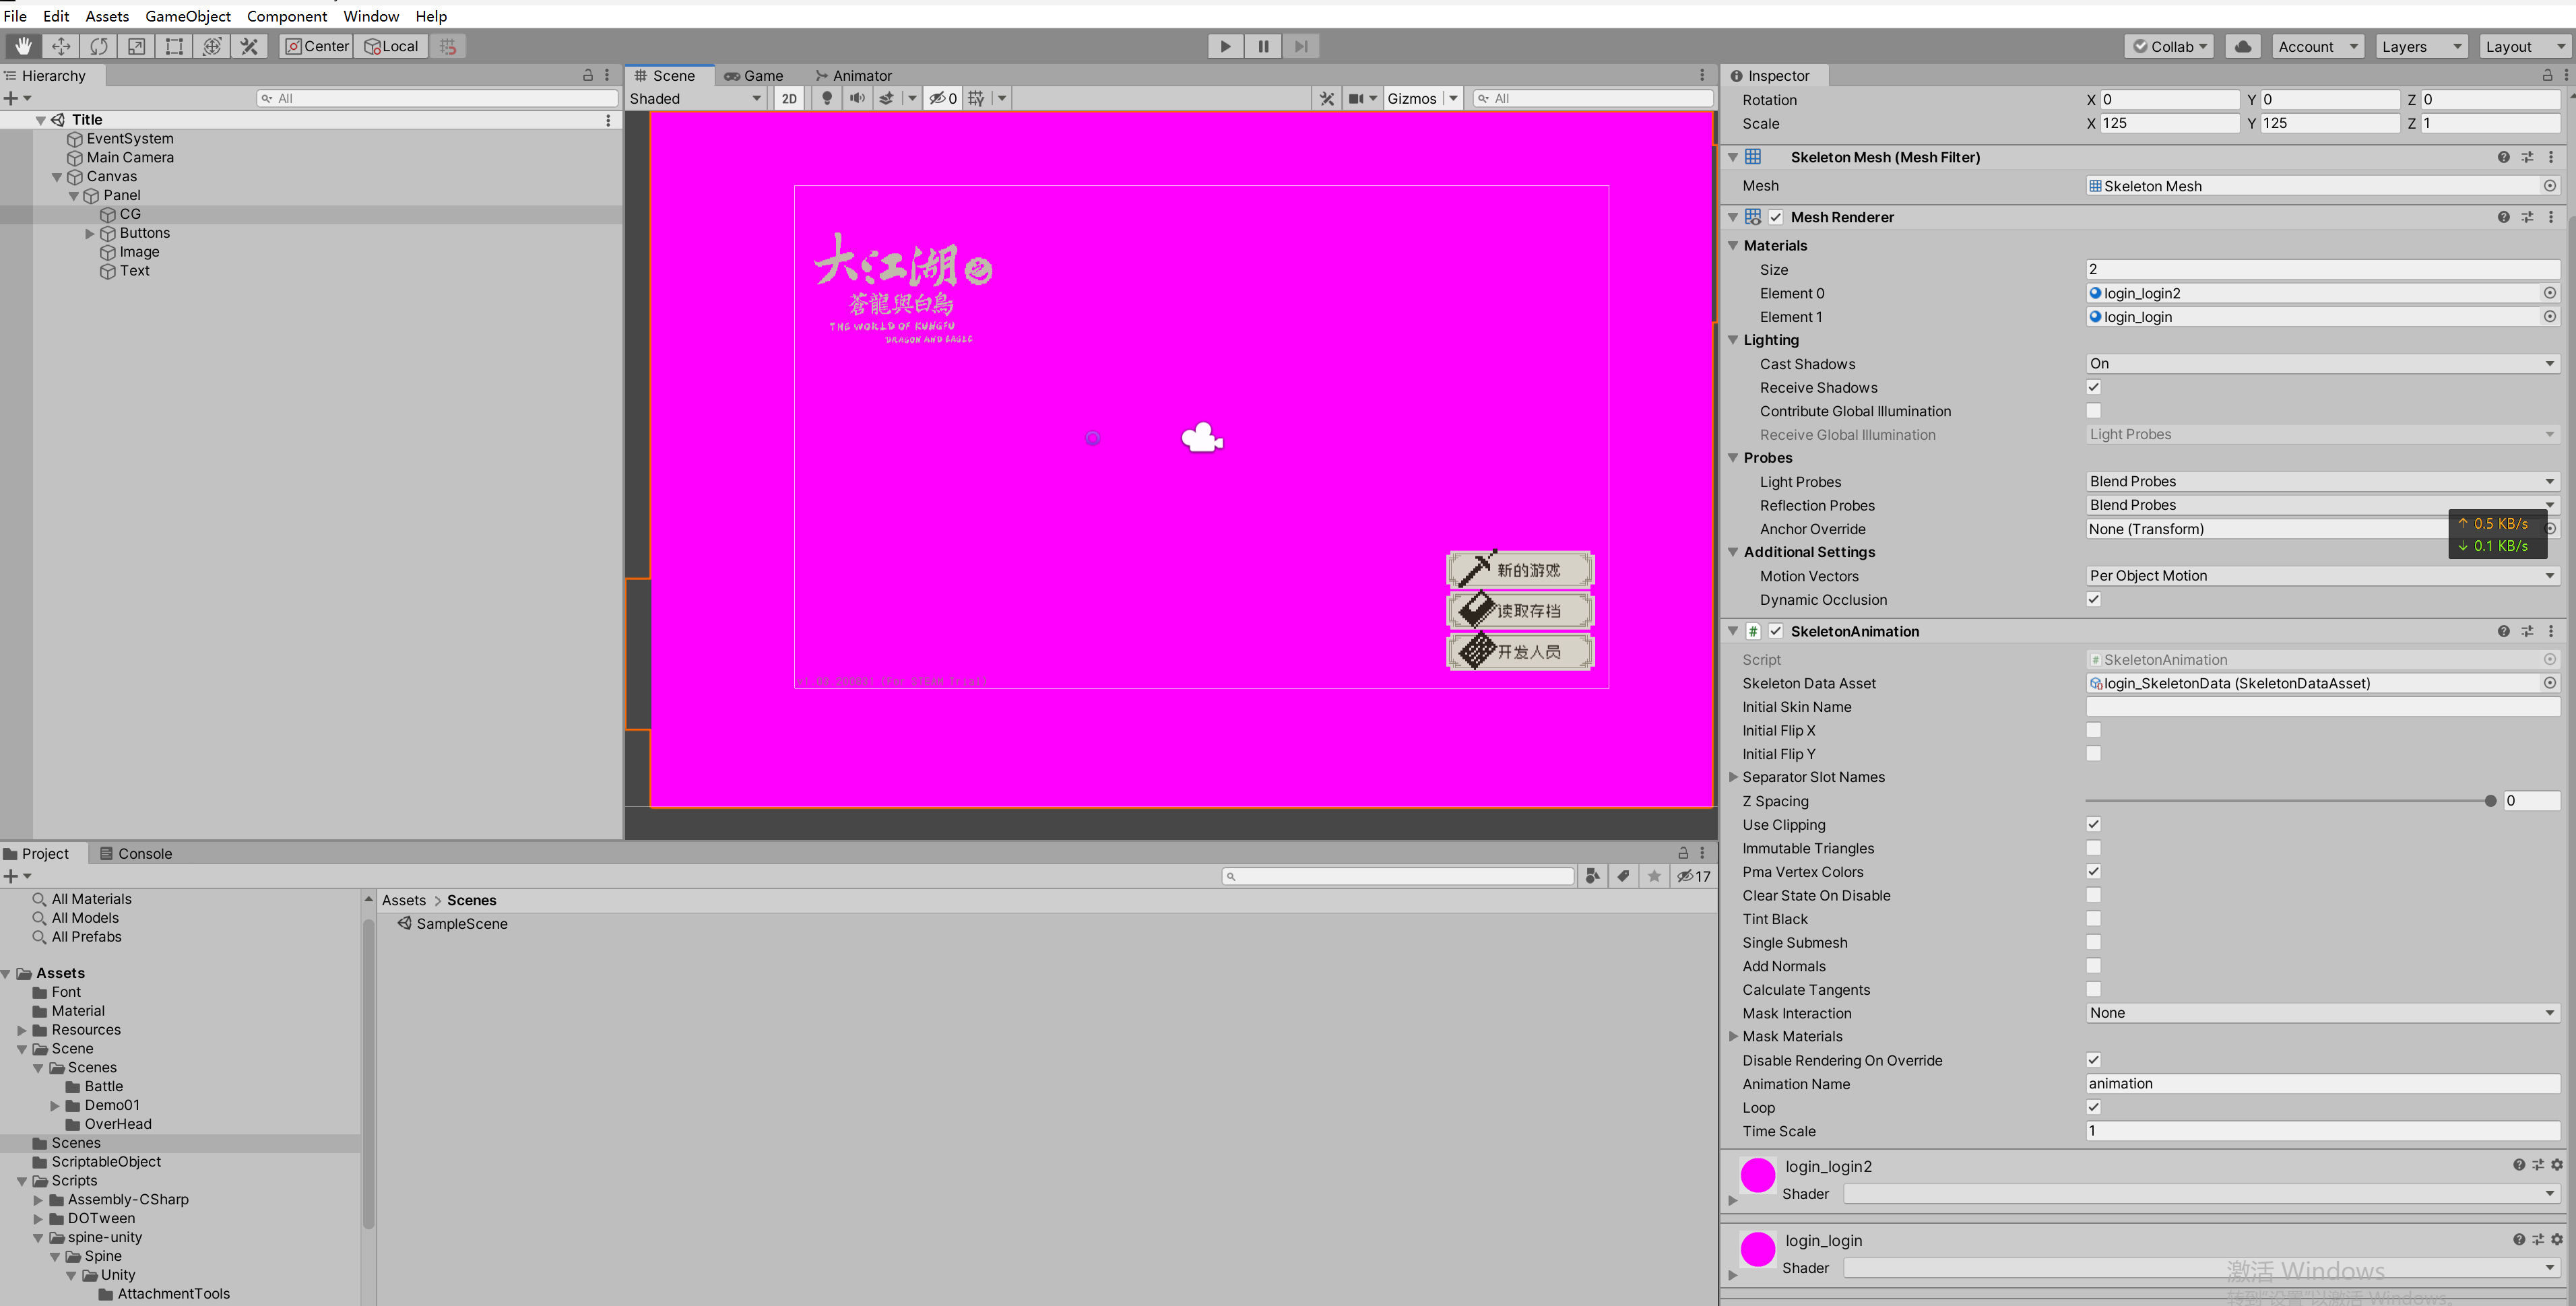Switch to the Game tab
2576x1306 pixels.
click(754, 75)
